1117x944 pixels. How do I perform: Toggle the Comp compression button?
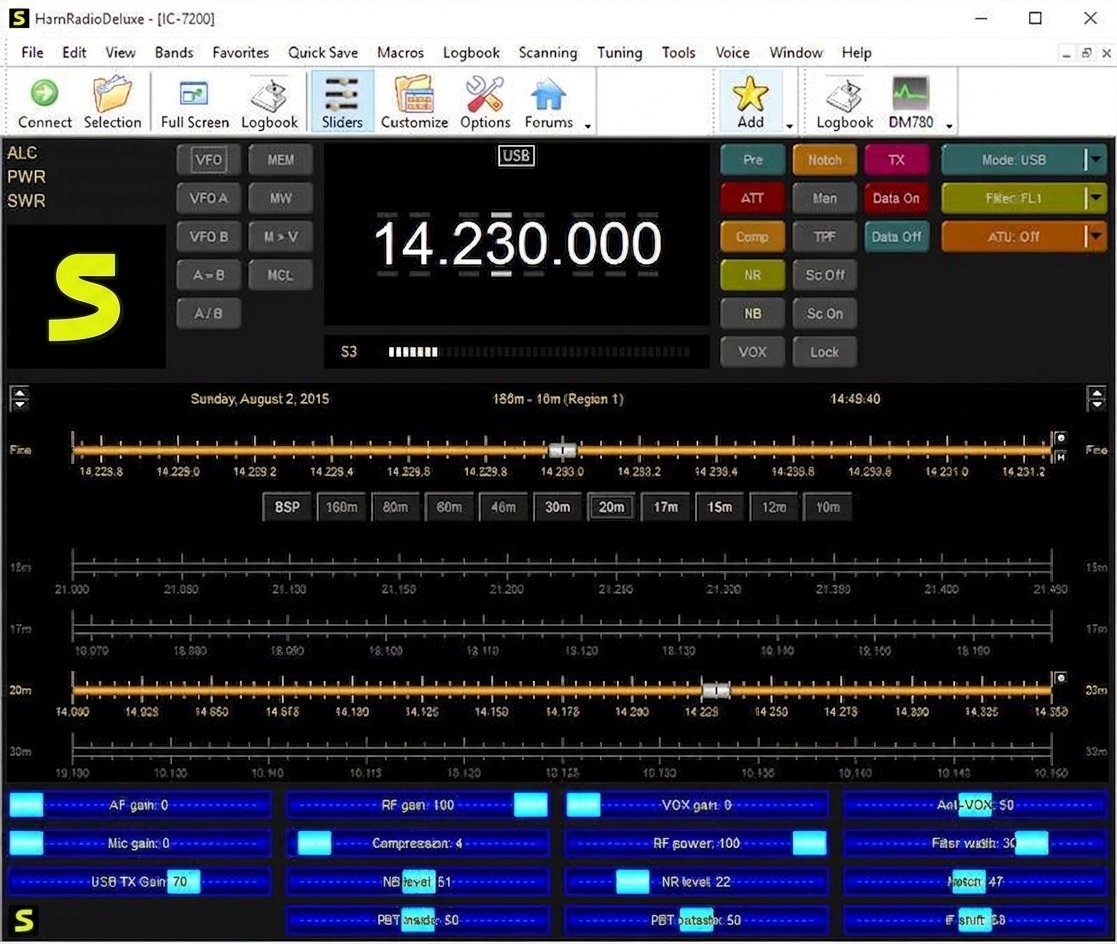pyautogui.click(x=752, y=237)
